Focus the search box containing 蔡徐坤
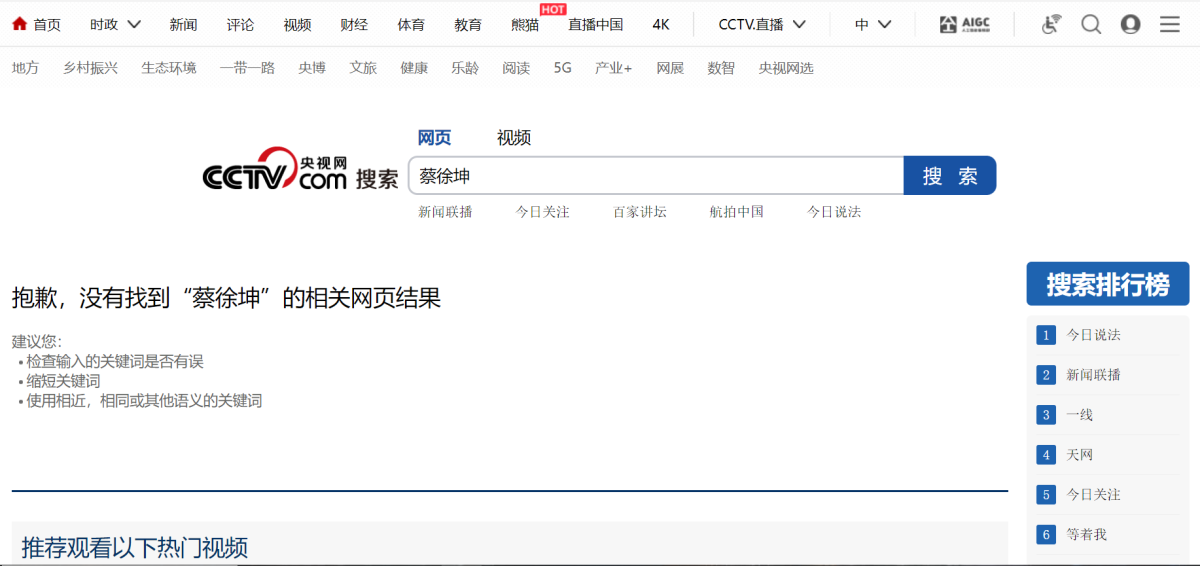The image size is (1200, 566). click(x=656, y=176)
